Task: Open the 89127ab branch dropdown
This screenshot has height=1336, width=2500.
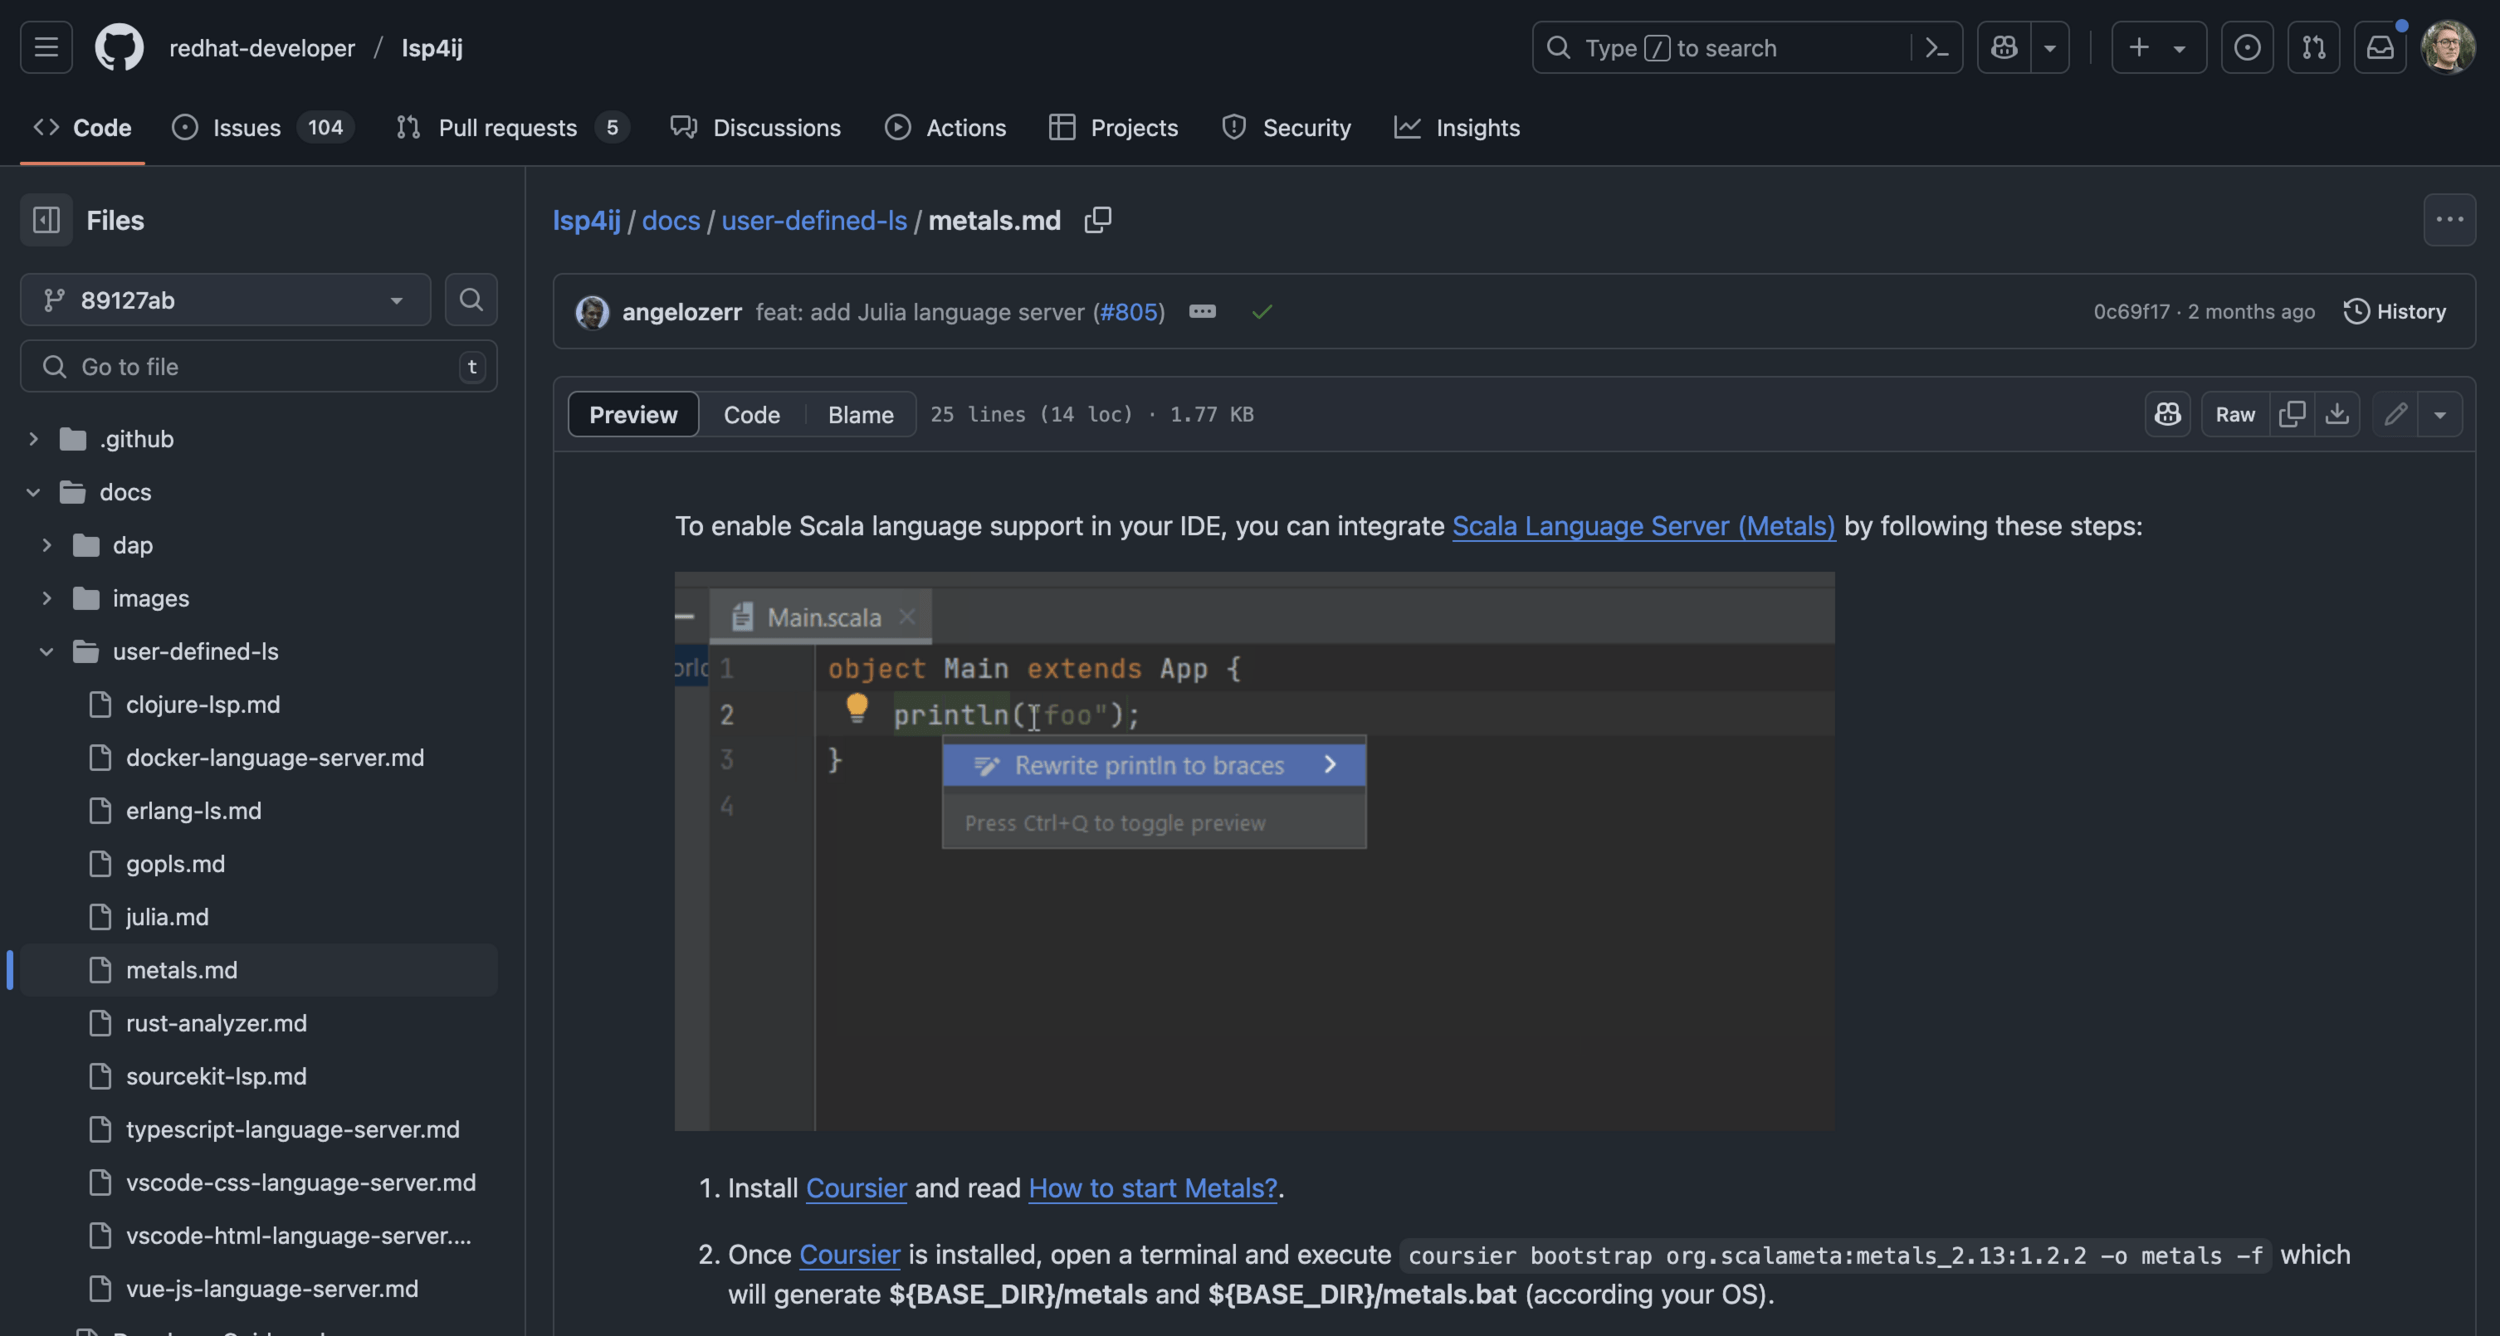Action: (x=225, y=300)
